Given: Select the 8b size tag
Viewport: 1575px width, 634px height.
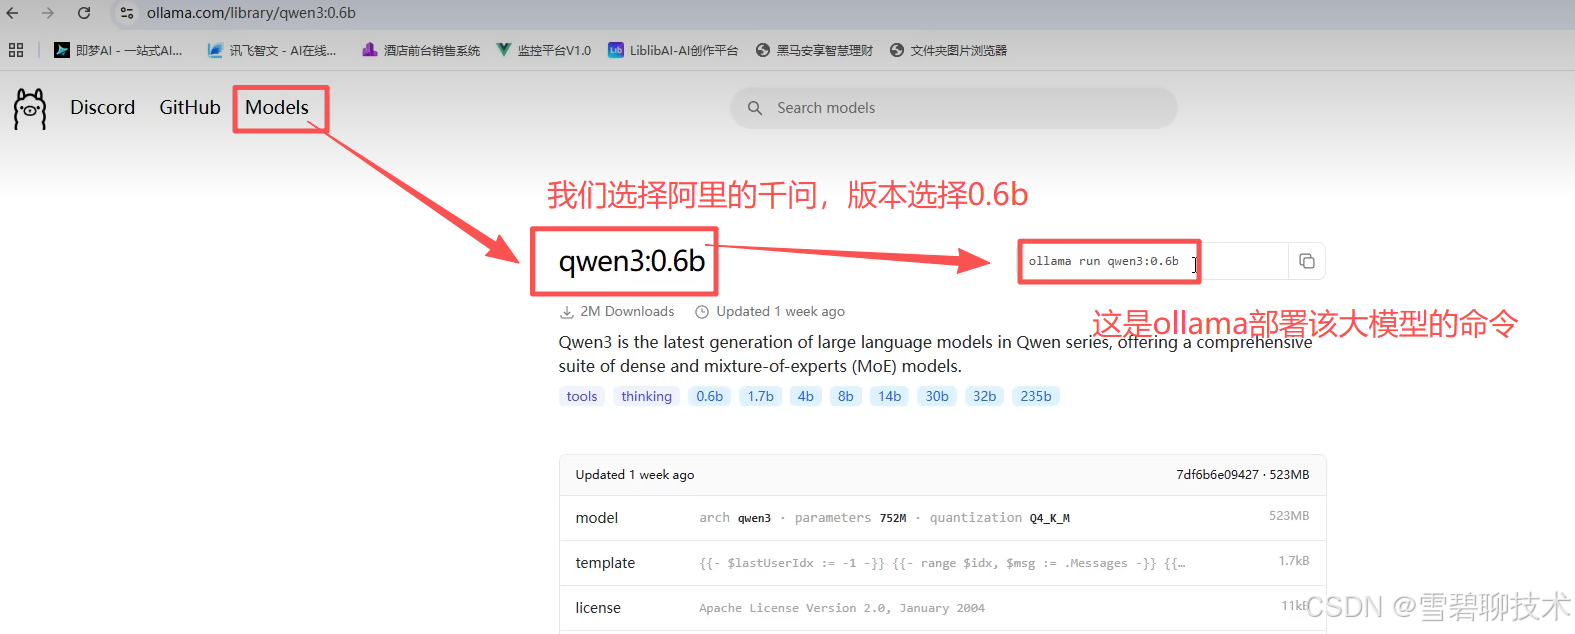Looking at the screenshot, I should pyautogui.click(x=846, y=396).
